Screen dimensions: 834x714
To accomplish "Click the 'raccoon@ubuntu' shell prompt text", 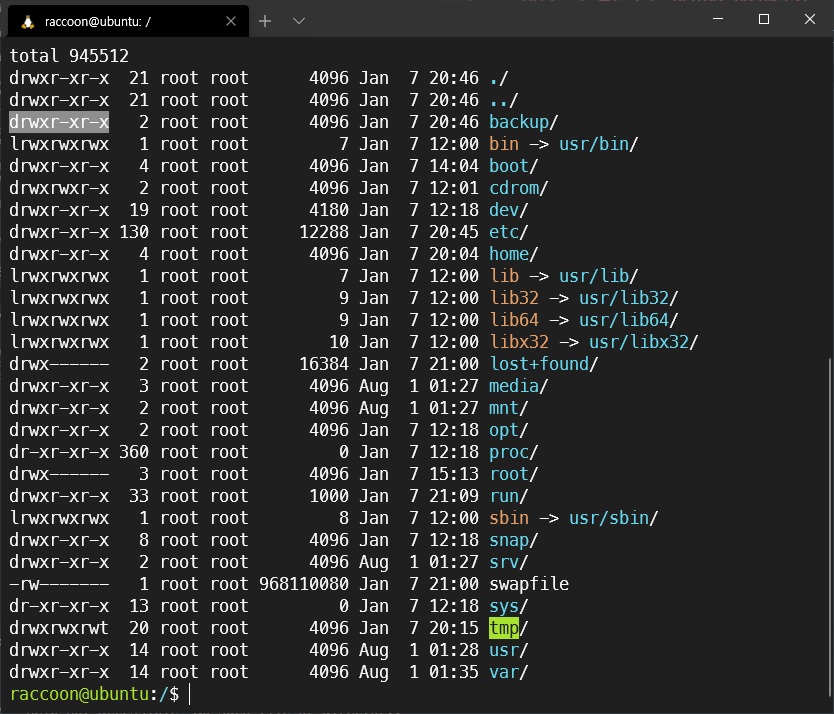I will [79, 694].
